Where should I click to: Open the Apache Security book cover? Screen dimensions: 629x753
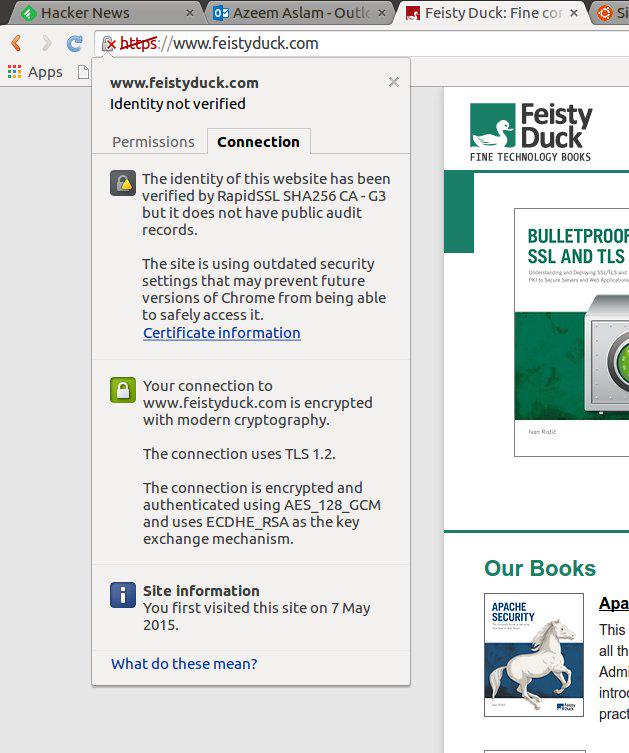(534, 655)
